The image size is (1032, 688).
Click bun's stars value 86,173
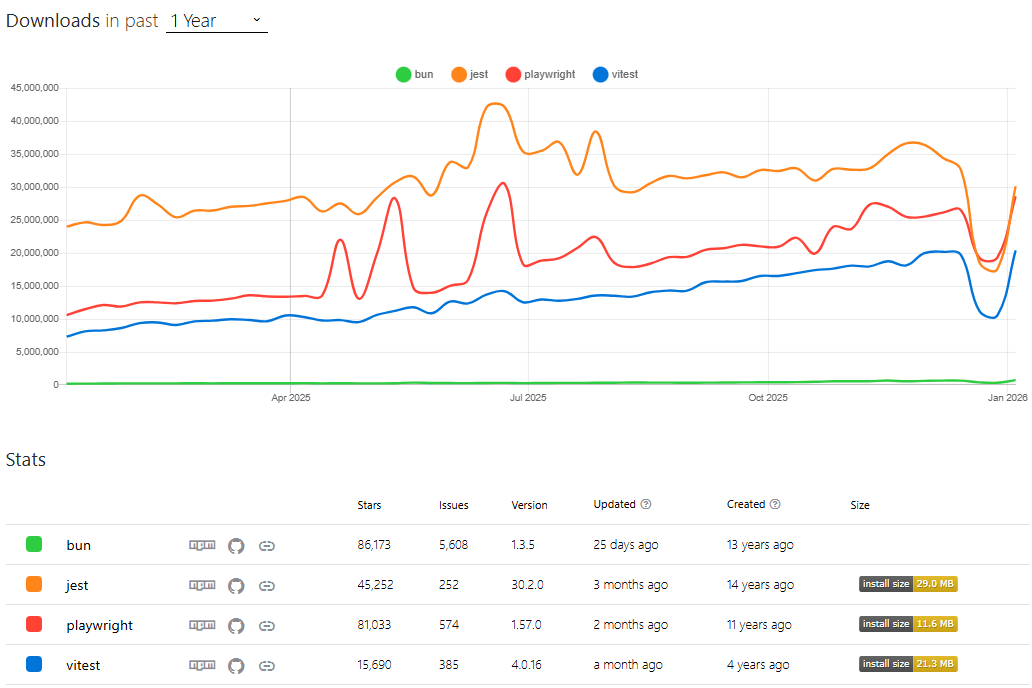tap(374, 545)
